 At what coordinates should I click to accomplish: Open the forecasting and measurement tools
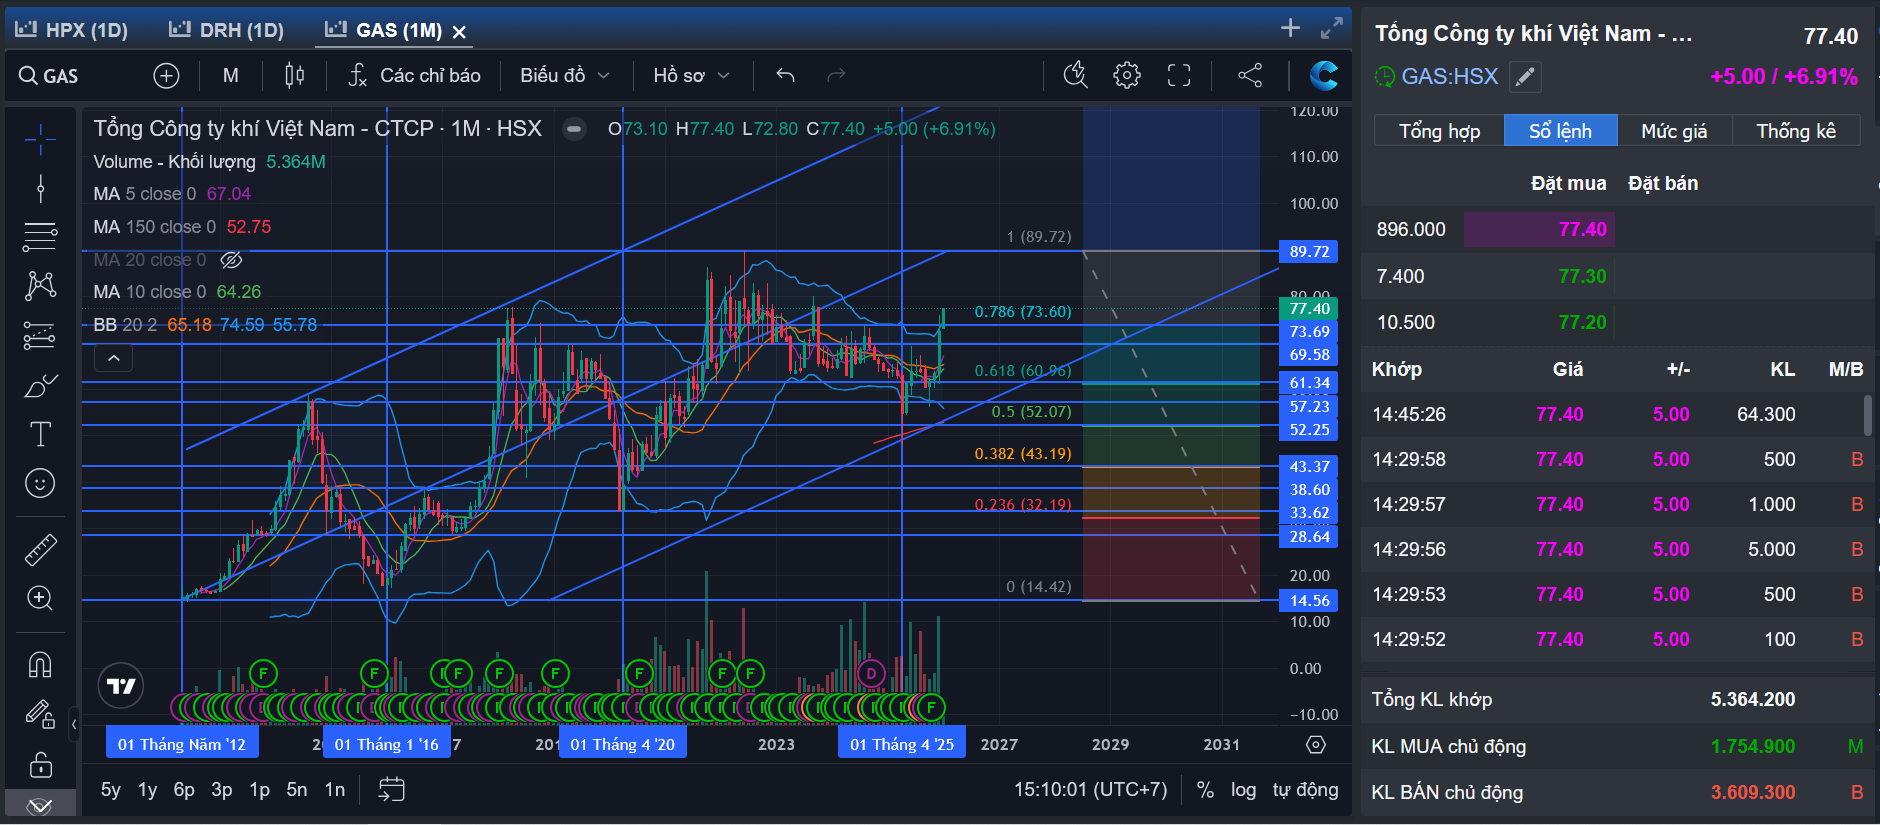[40, 336]
